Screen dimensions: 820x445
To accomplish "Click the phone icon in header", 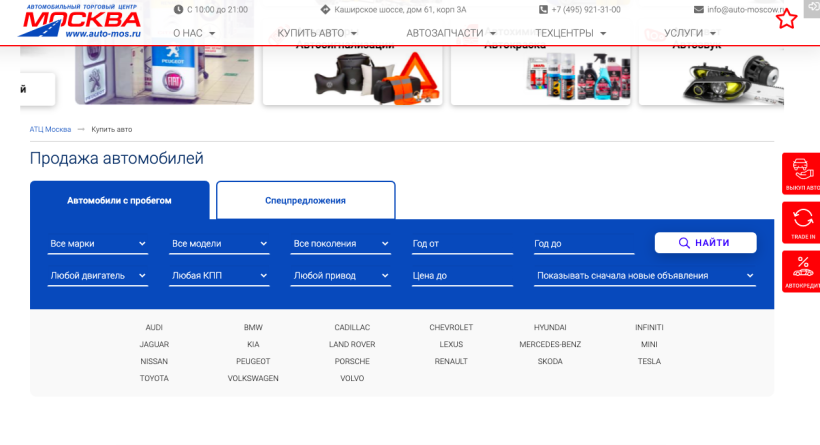I will tap(543, 9).
